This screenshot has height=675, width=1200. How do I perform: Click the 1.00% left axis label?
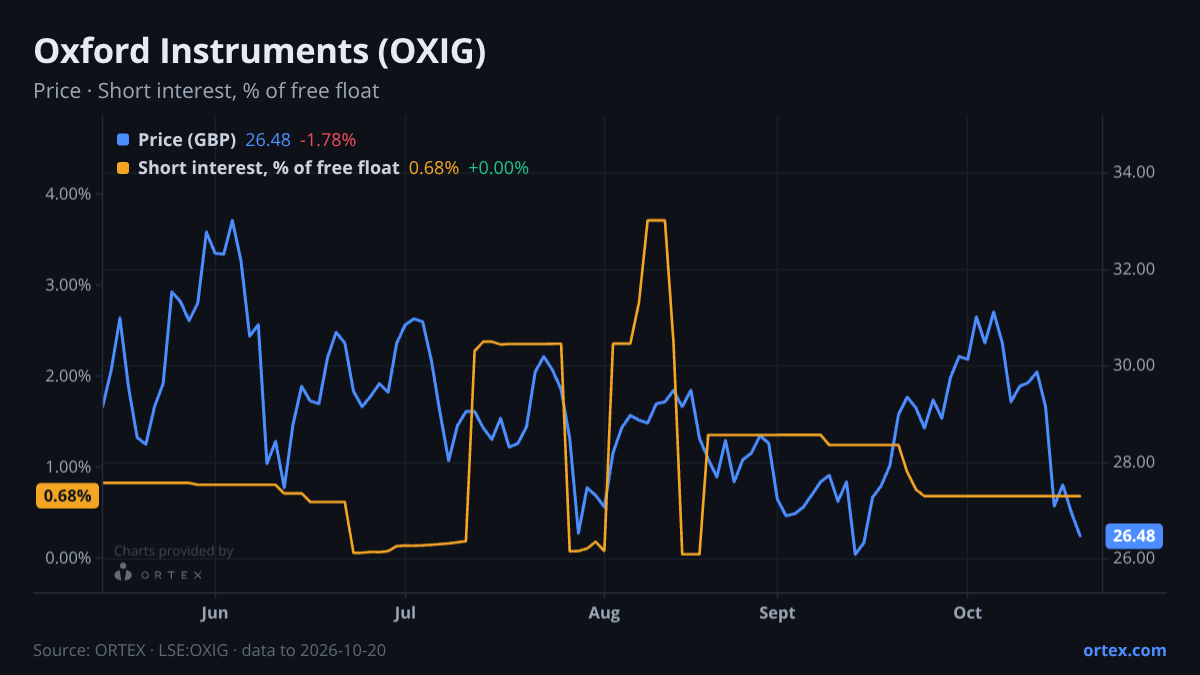(67, 467)
